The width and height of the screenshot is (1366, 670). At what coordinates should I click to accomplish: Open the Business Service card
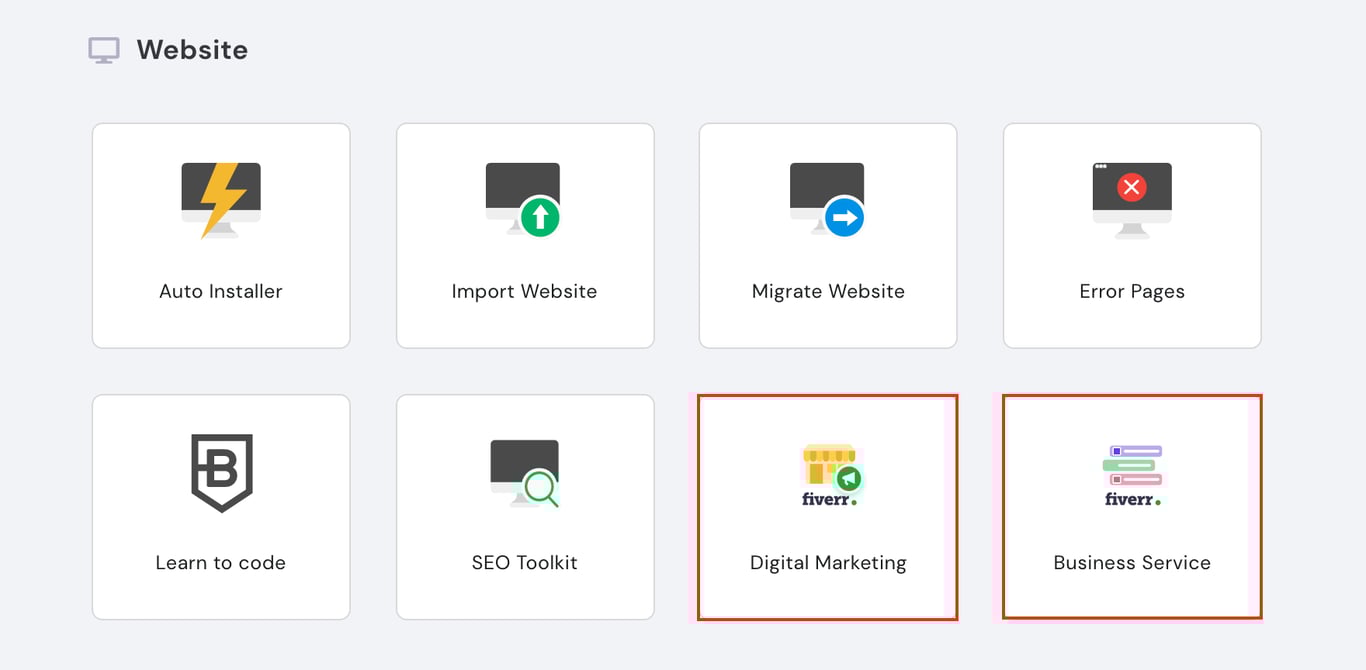1131,560
